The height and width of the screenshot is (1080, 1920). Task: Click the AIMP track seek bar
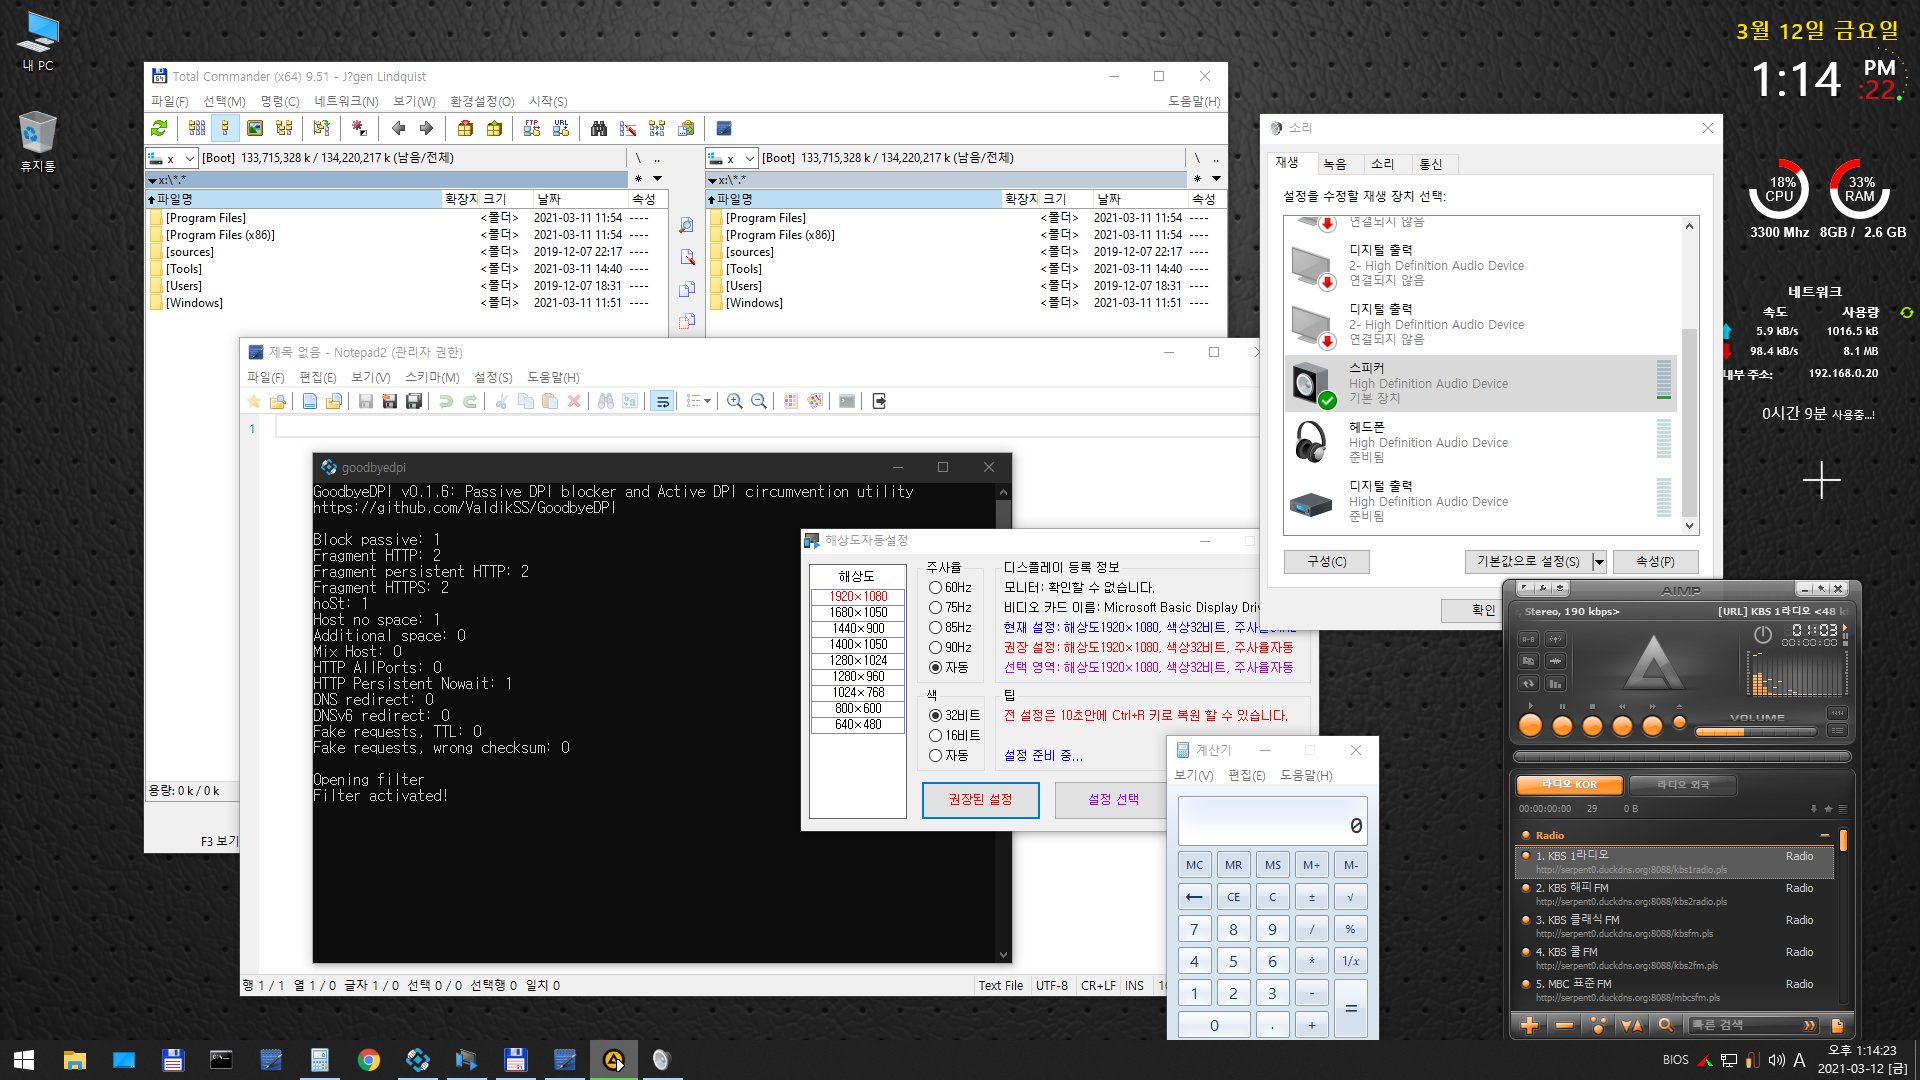[x=1682, y=757]
